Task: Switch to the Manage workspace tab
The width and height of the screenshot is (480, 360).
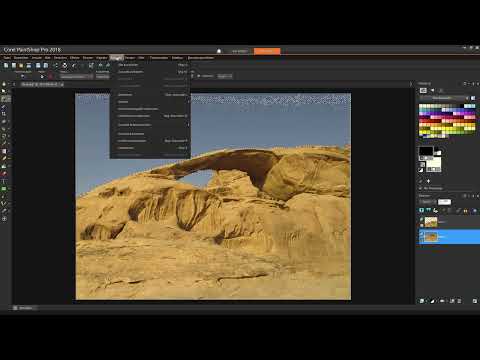Action: 239,51
